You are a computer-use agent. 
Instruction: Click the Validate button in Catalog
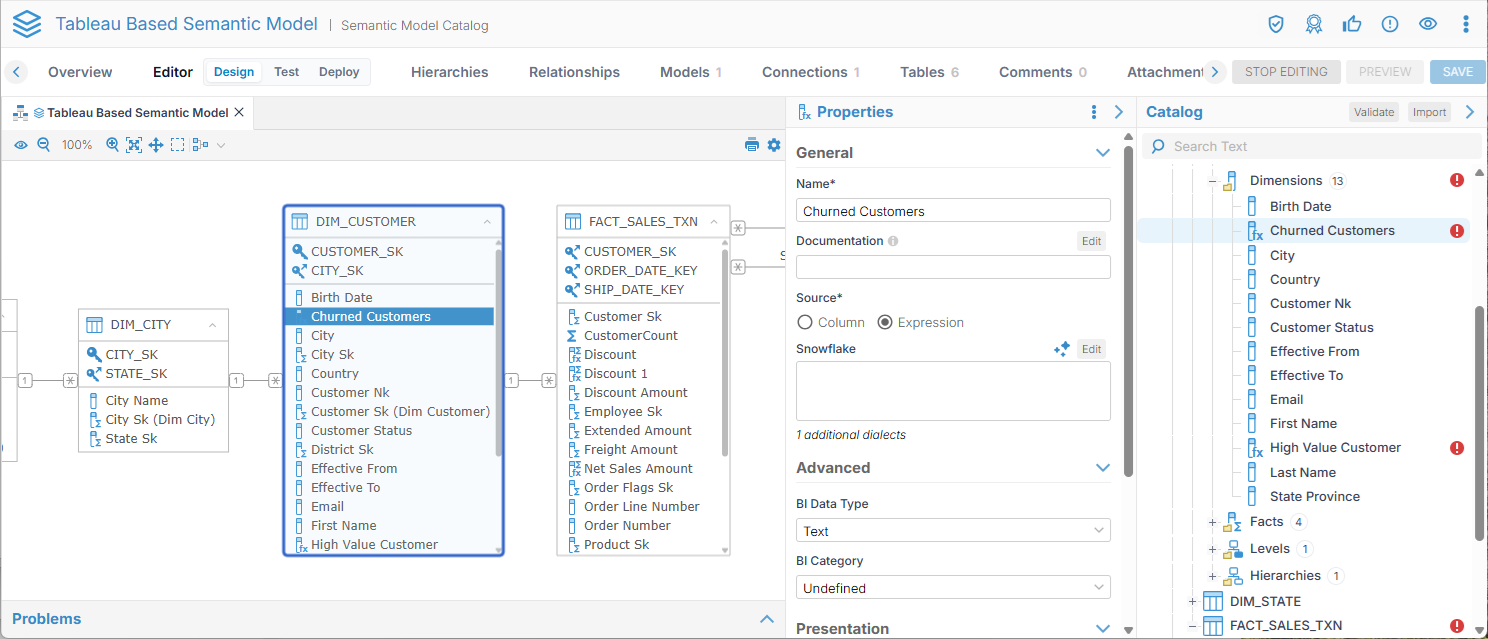coord(1373,112)
